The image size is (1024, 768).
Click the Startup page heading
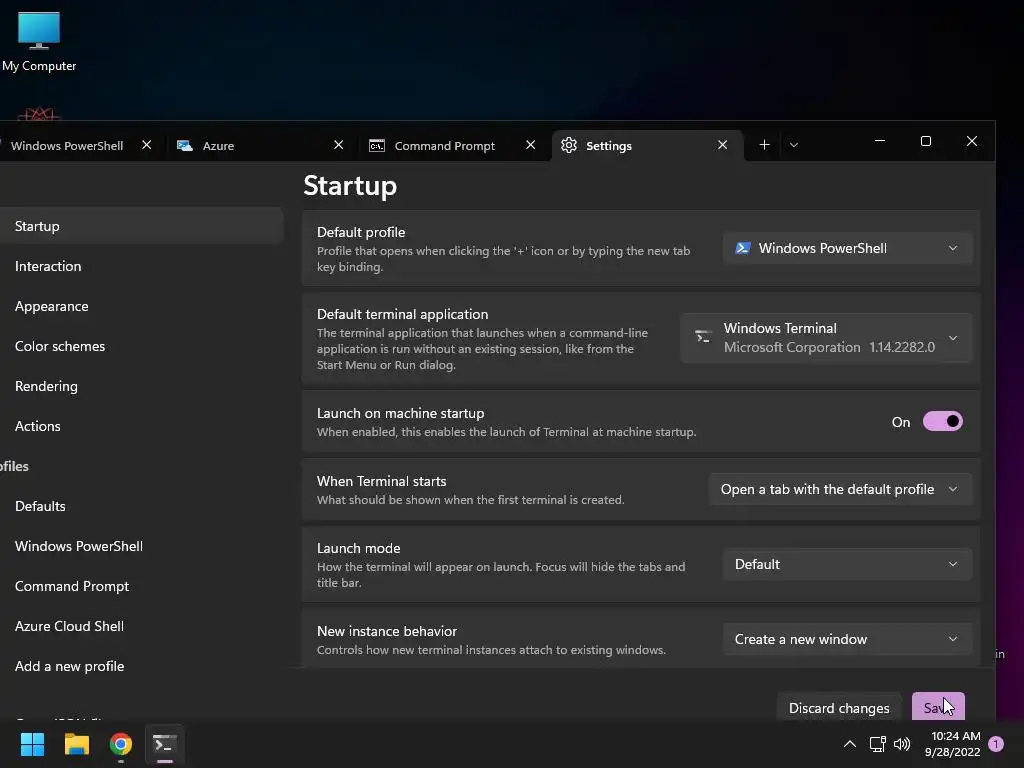[x=350, y=185]
